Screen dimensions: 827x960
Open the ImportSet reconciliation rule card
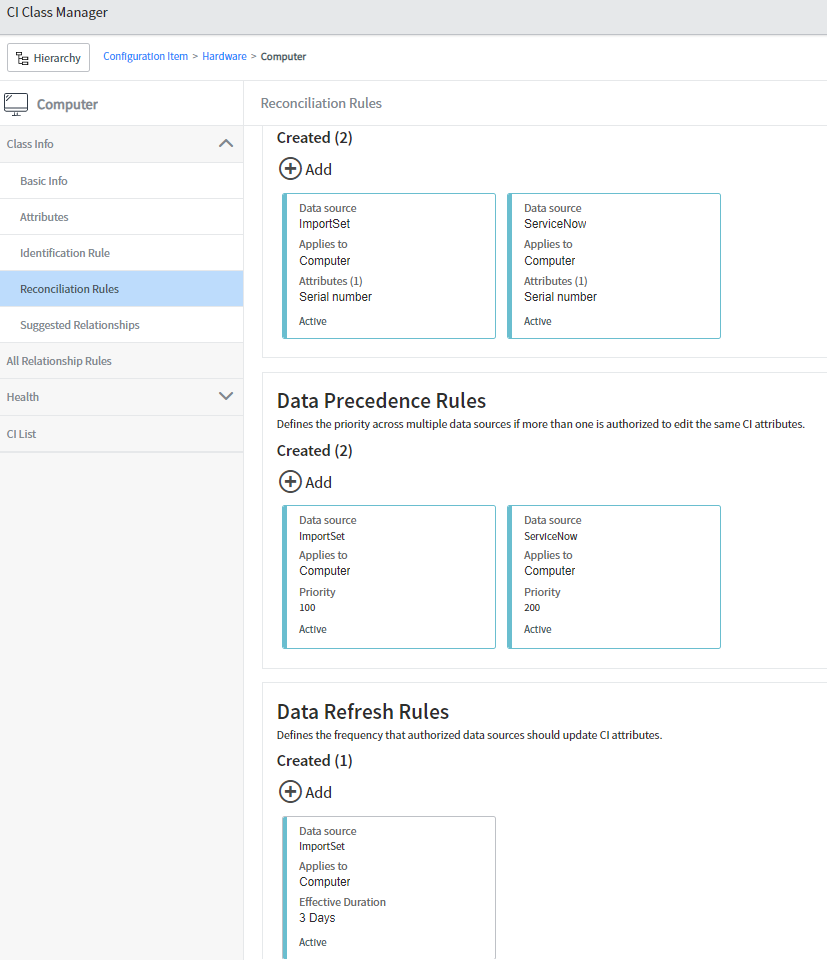[x=389, y=265]
